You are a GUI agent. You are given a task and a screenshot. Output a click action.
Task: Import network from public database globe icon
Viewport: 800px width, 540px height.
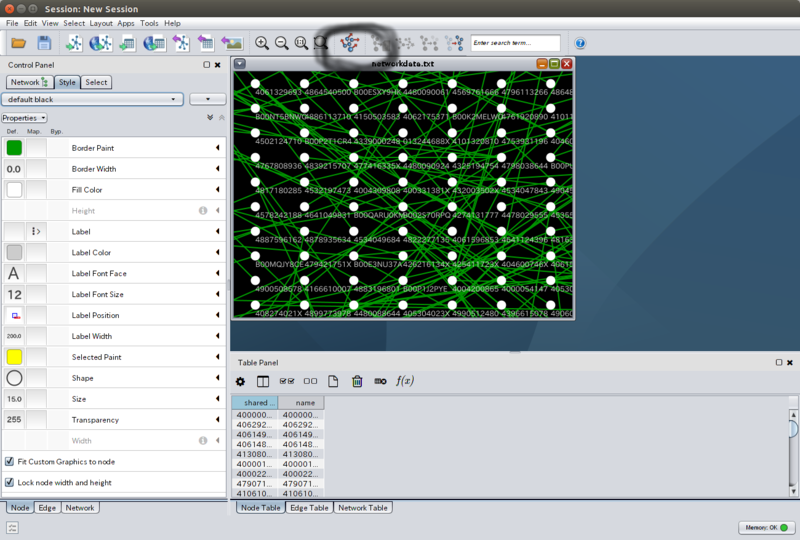point(101,43)
